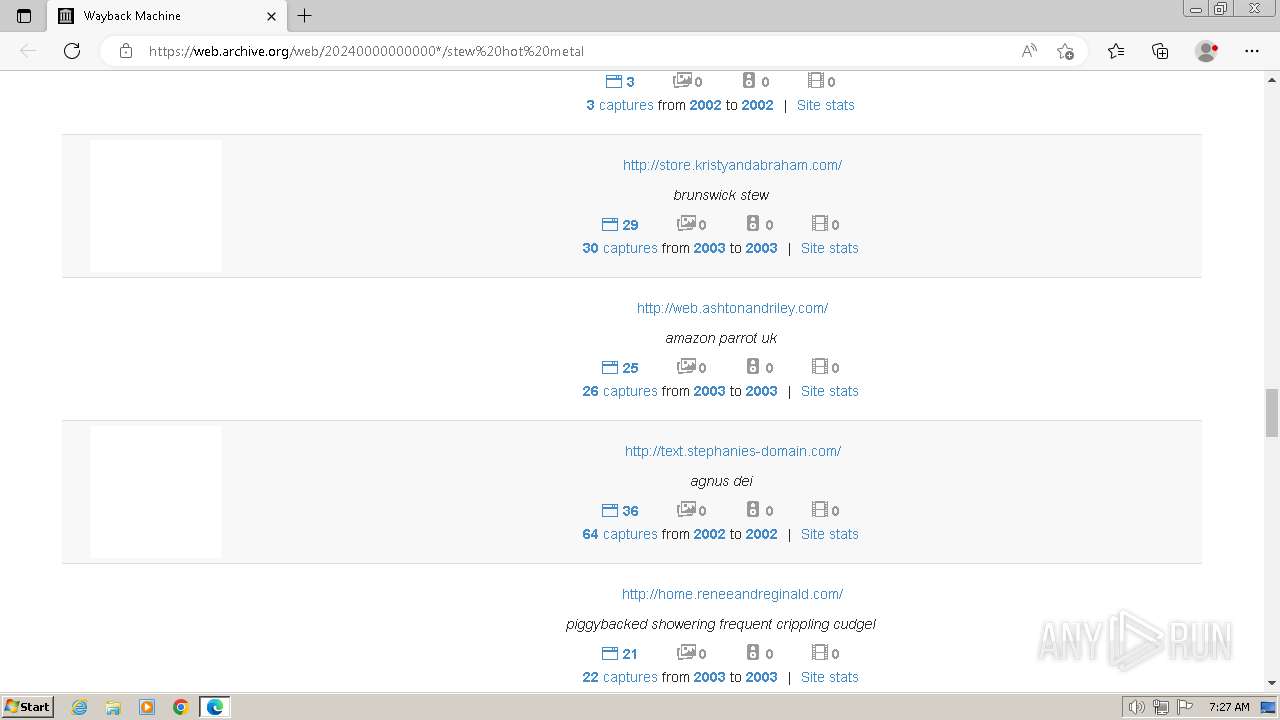
Task: Open home.reneeandreginald.com link
Action: coord(732,594)
